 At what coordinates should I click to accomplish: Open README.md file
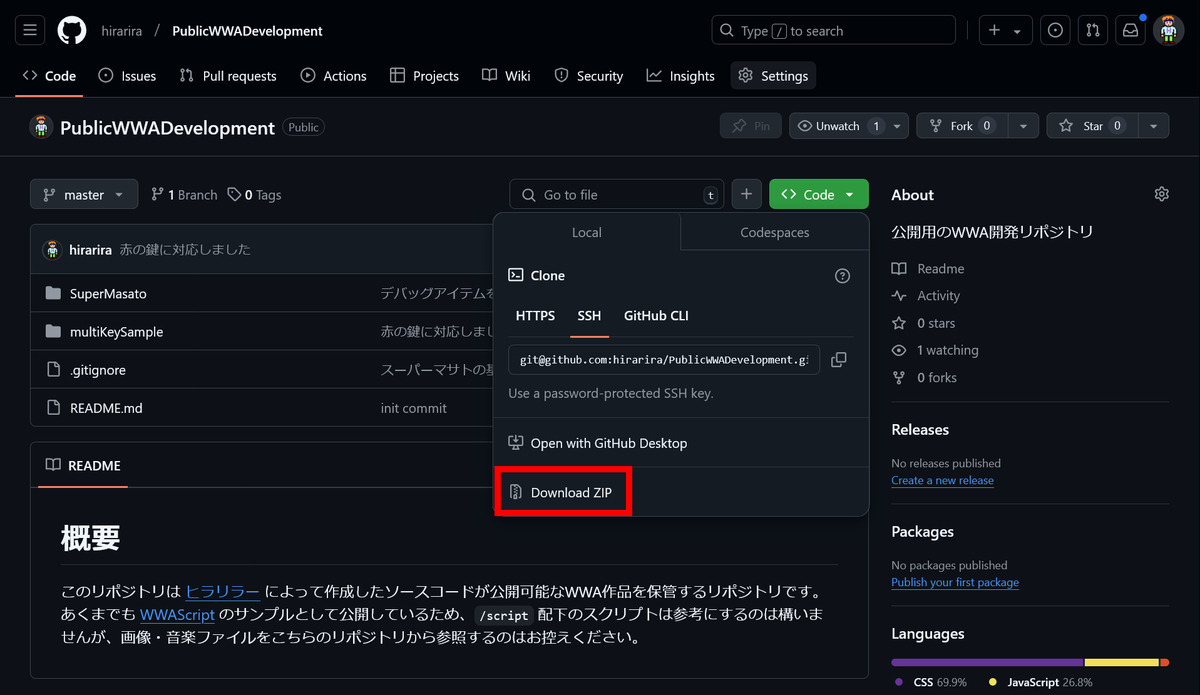point(106,408)
